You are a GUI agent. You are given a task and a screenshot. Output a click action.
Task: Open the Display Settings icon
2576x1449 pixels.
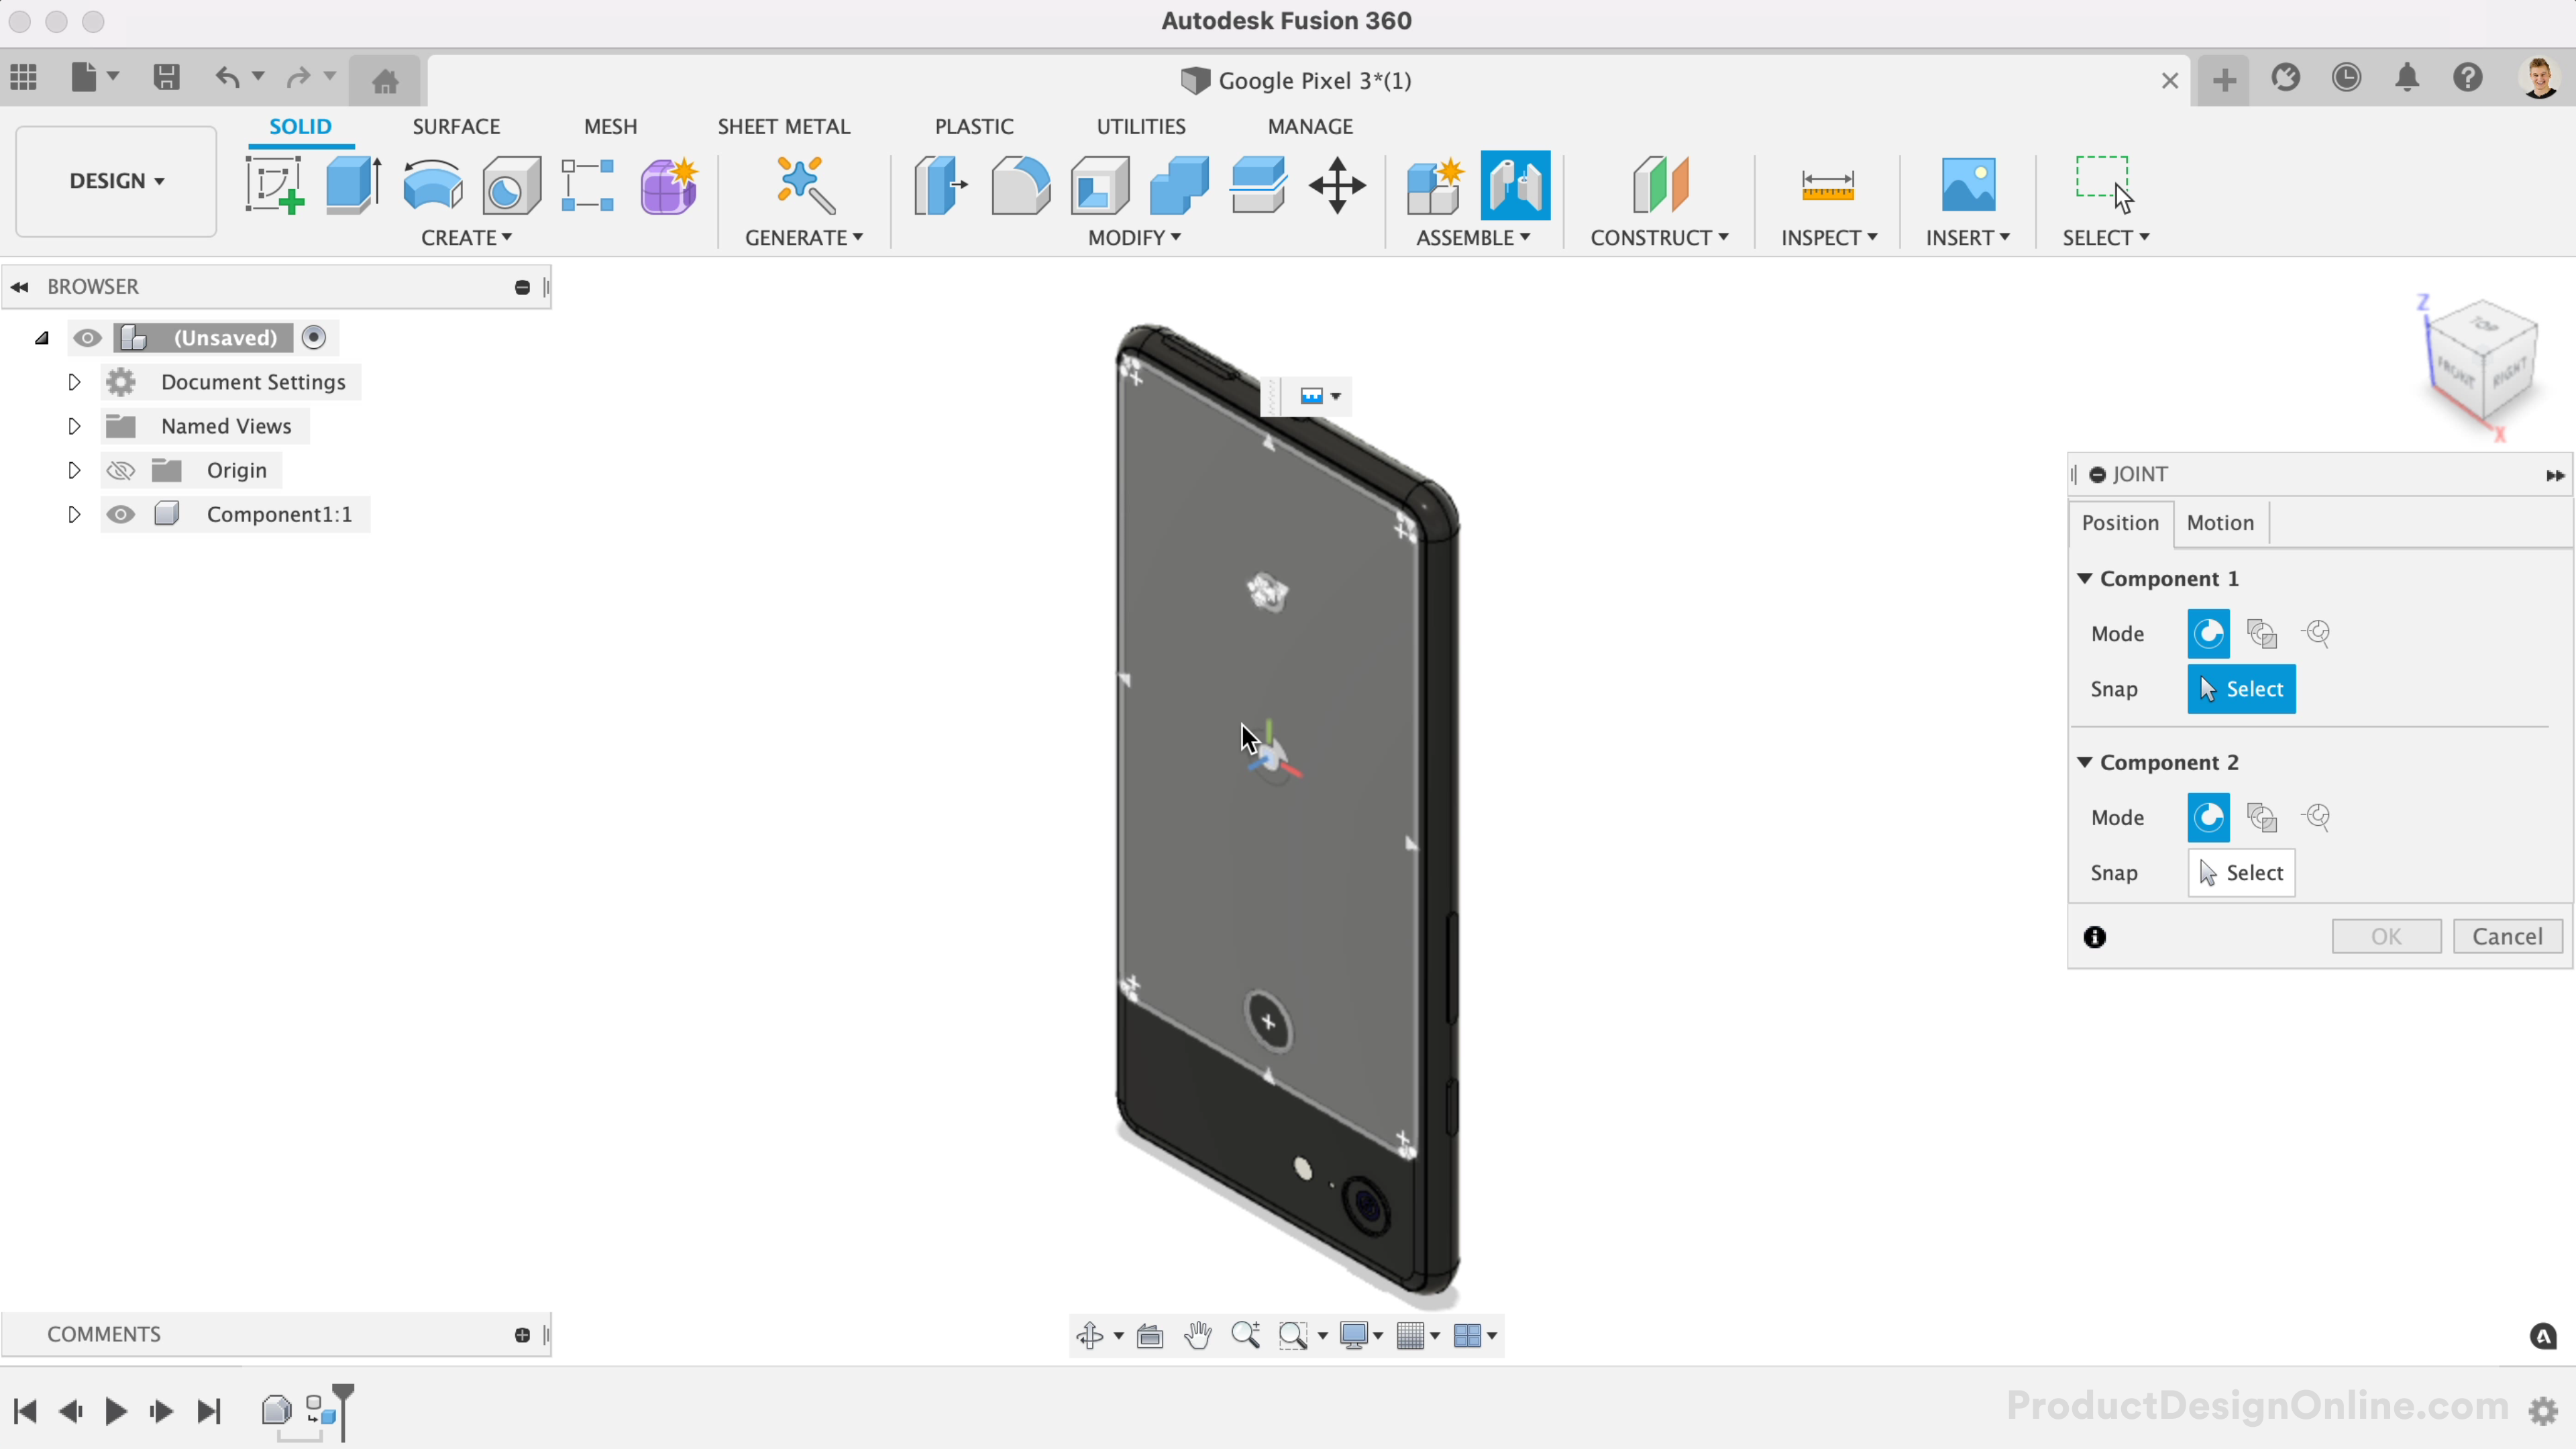pos(1354,1335)
